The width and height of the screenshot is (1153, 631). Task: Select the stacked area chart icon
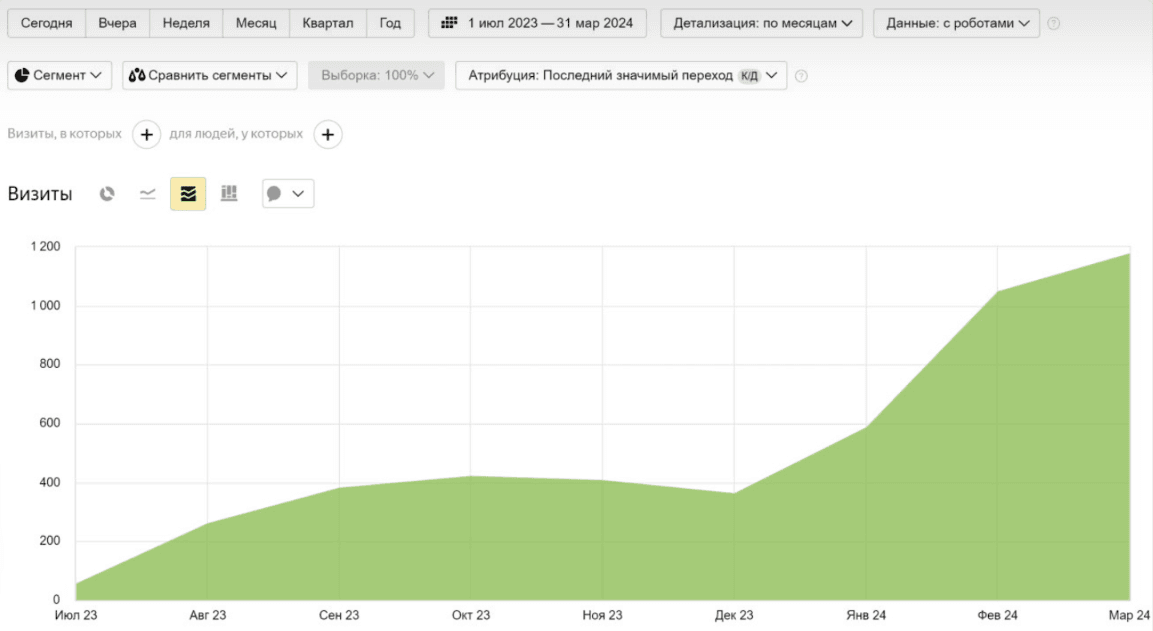pyautogui.click(x=188, y=193)
